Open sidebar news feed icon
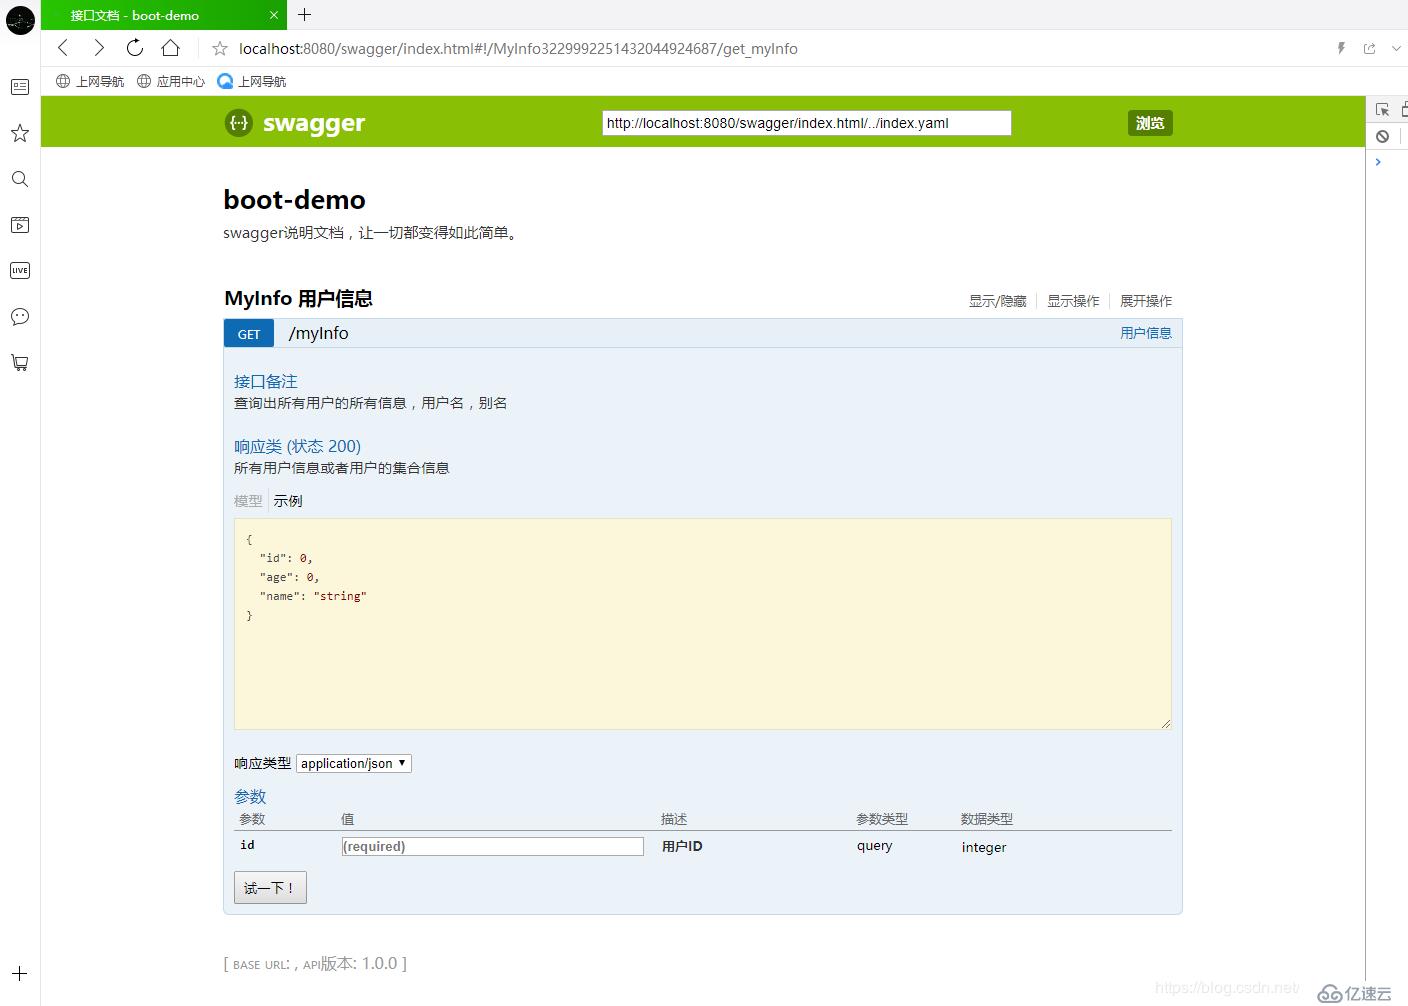 [20, 87]
